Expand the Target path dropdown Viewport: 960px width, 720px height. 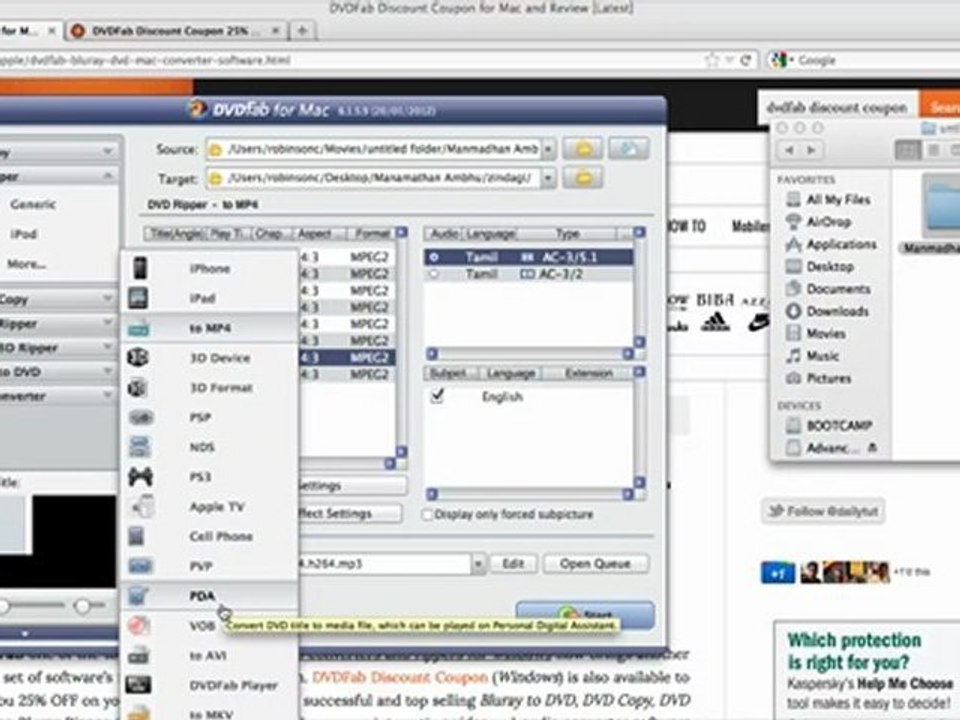[x=549, y=178]
